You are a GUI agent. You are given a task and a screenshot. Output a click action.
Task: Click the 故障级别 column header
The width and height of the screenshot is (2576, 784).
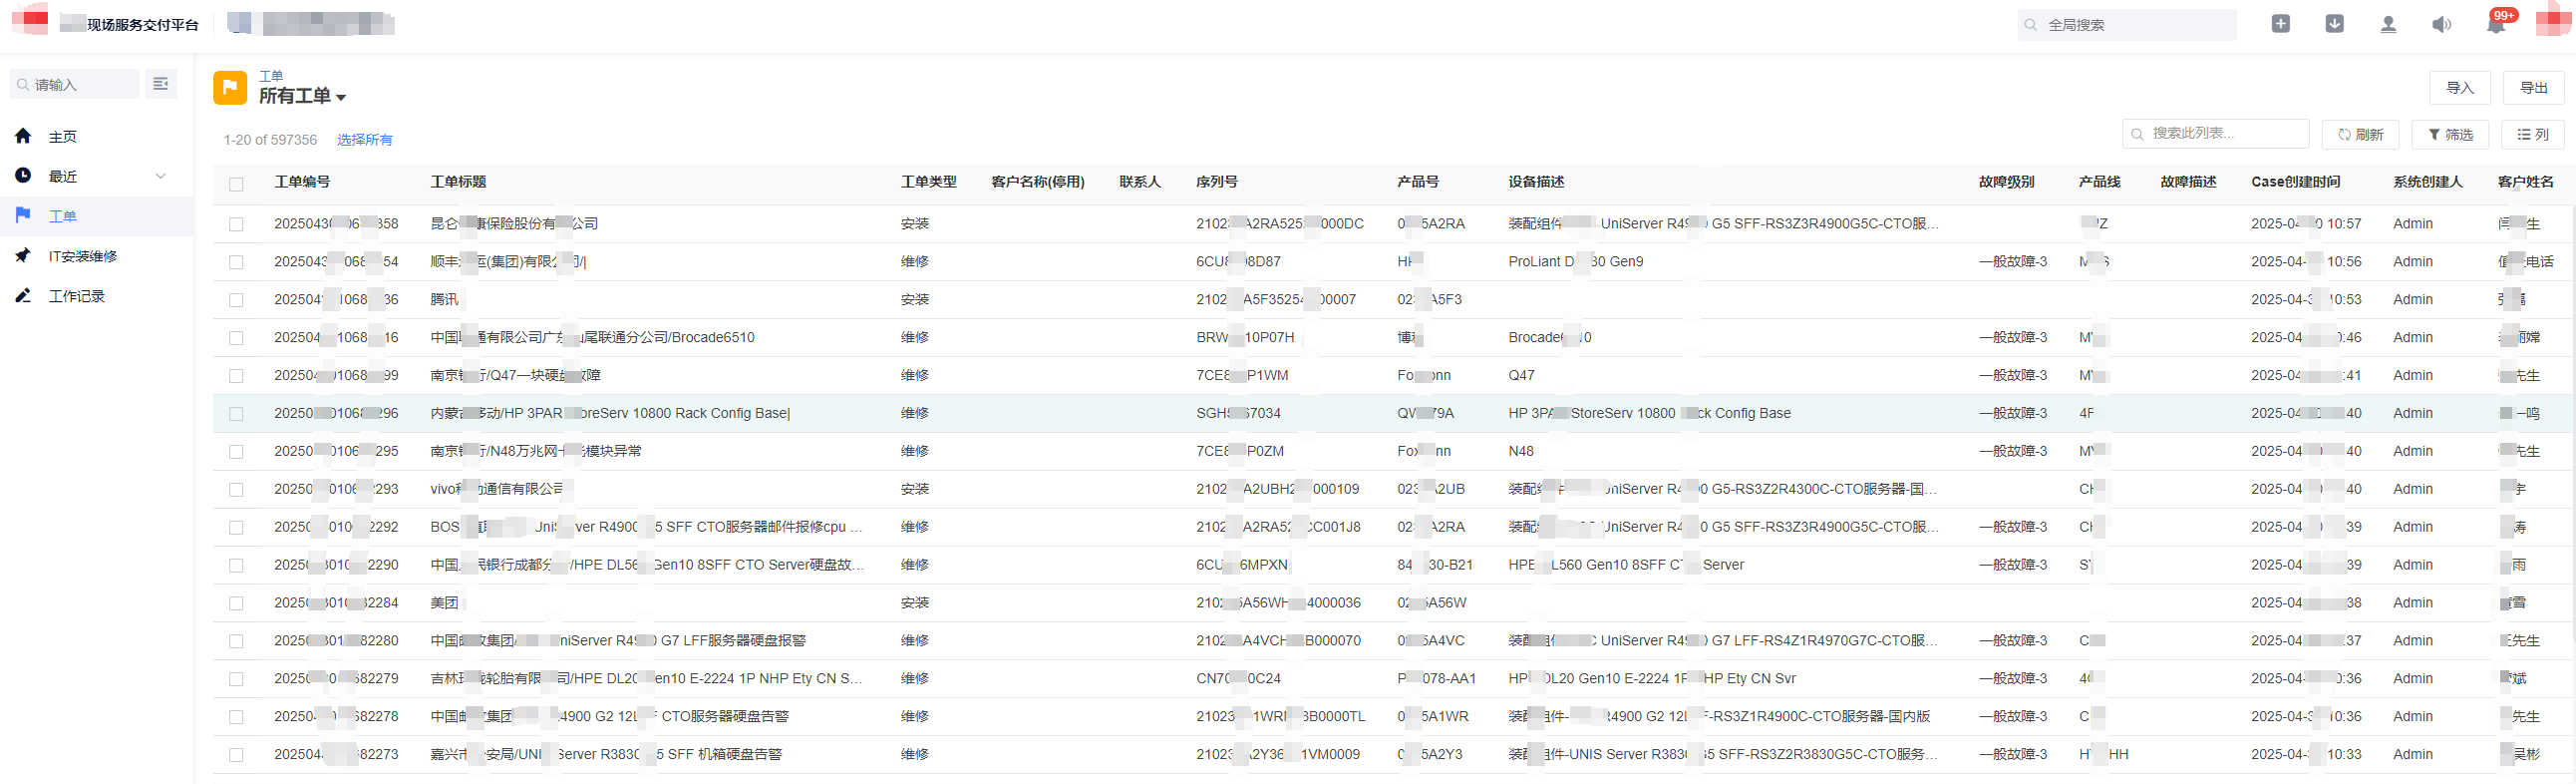2006,182
